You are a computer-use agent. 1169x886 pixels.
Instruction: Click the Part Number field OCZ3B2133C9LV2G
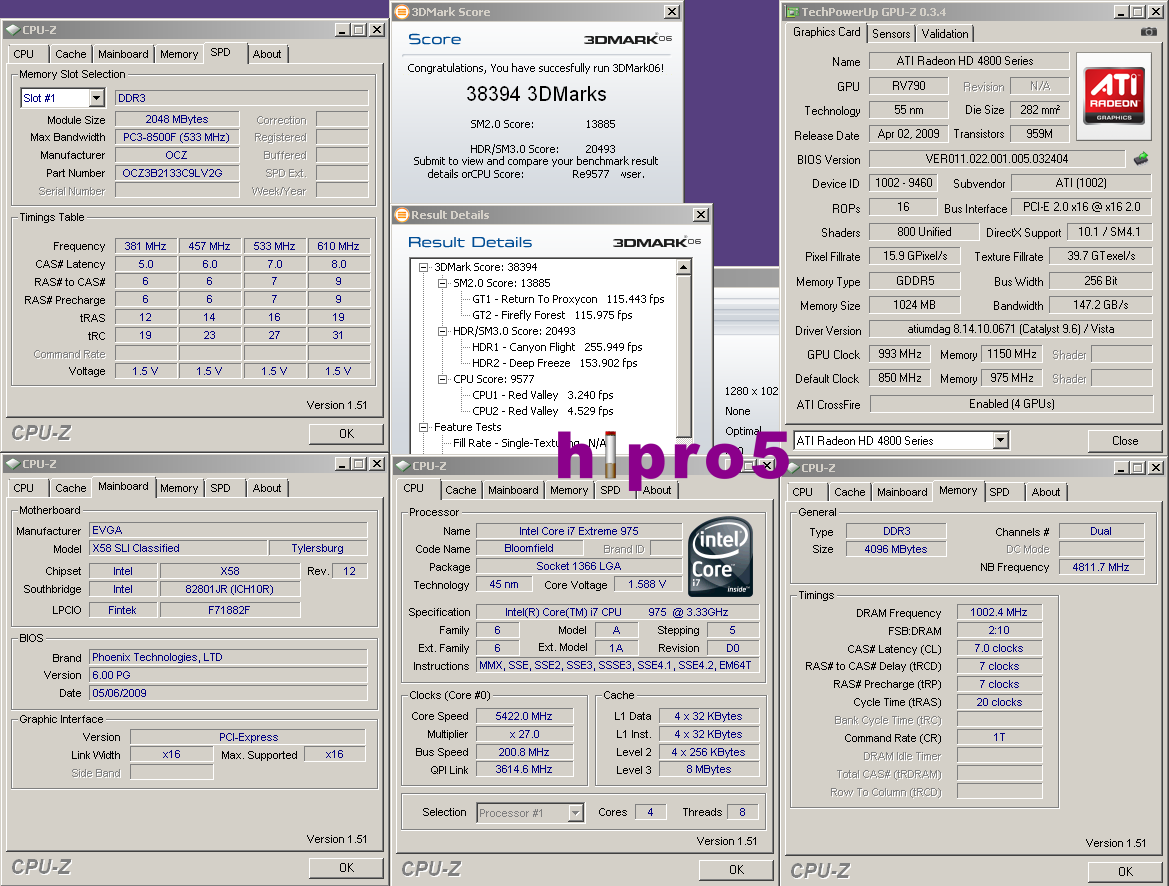tap(177, 173)
